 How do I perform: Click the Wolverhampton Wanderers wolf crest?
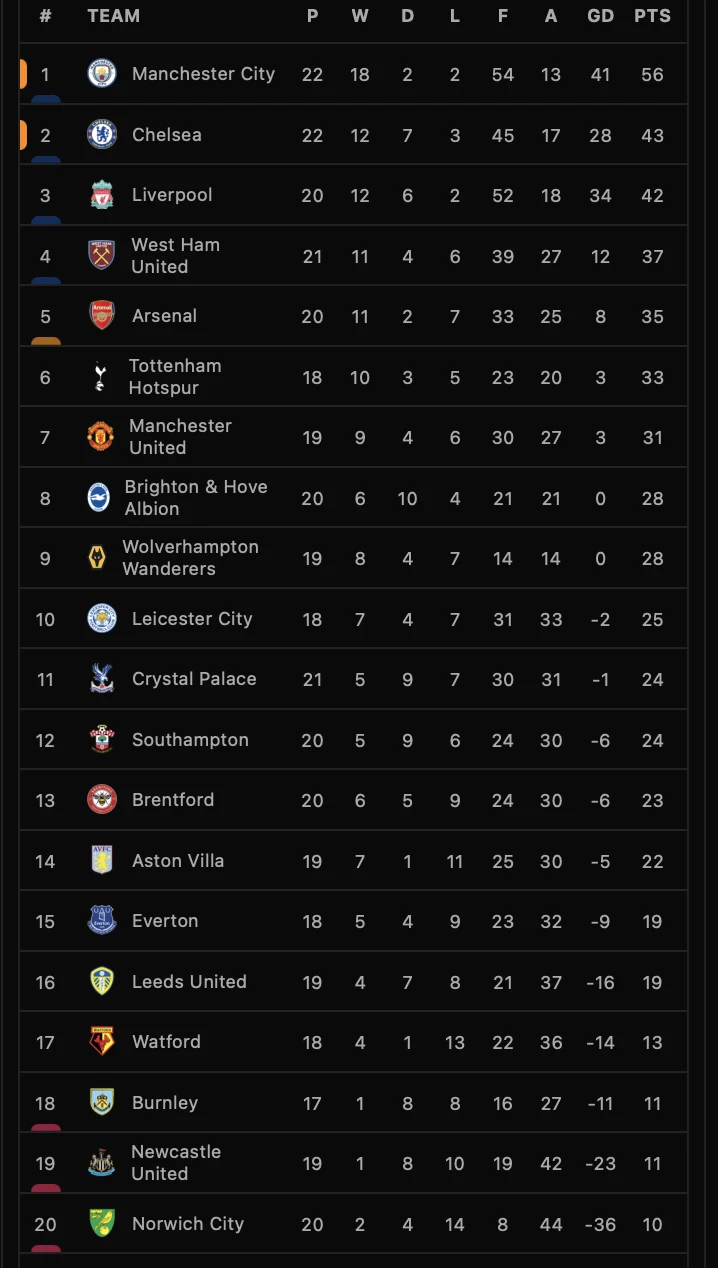click(x=97, y=558)
